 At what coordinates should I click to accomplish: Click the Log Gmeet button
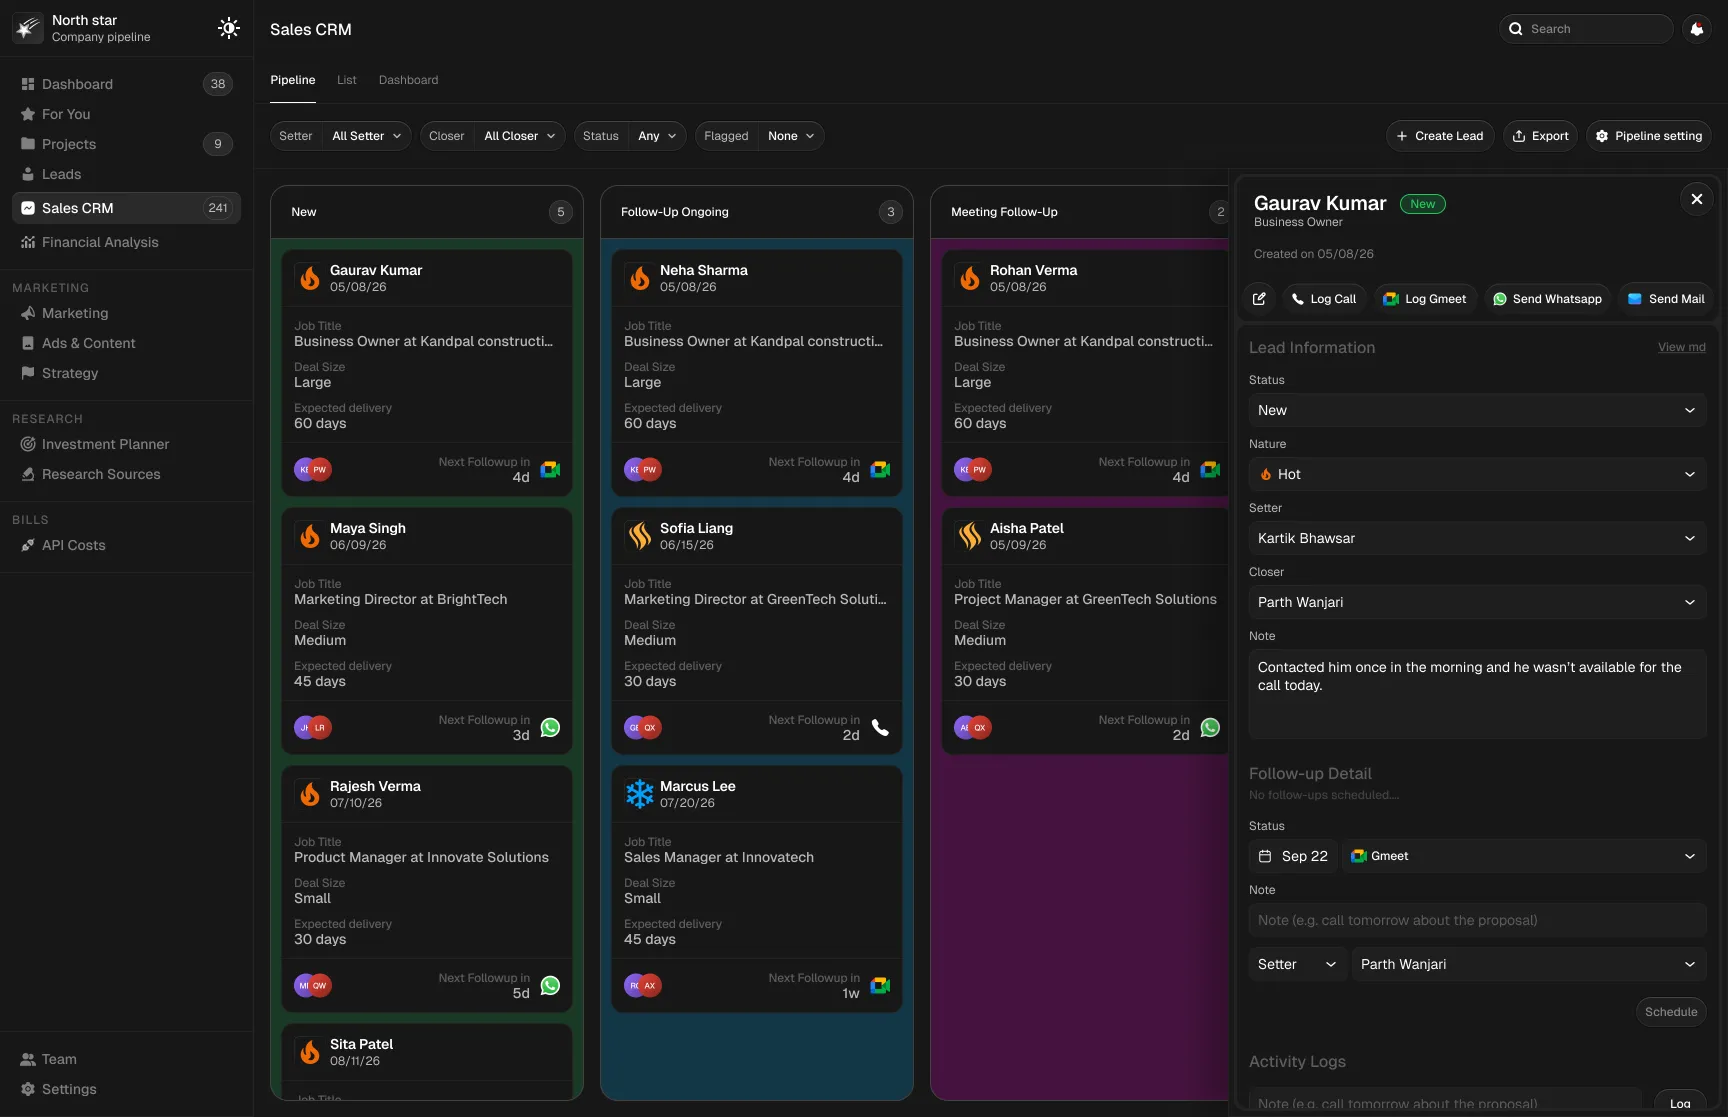click(x=1425, y=299)
